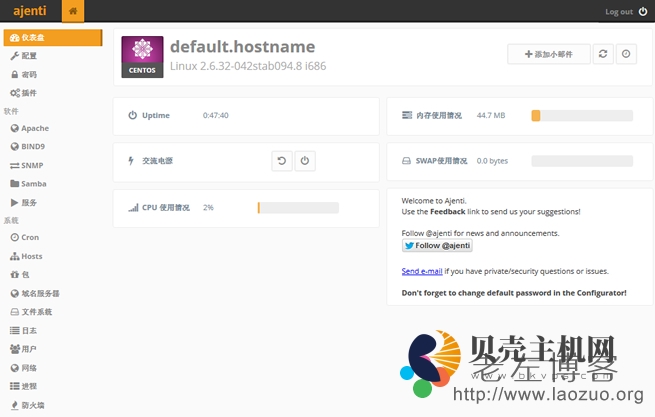Open the 网络 network item
655x417 pixels.
pyautogui.click(x=24, y=368)
